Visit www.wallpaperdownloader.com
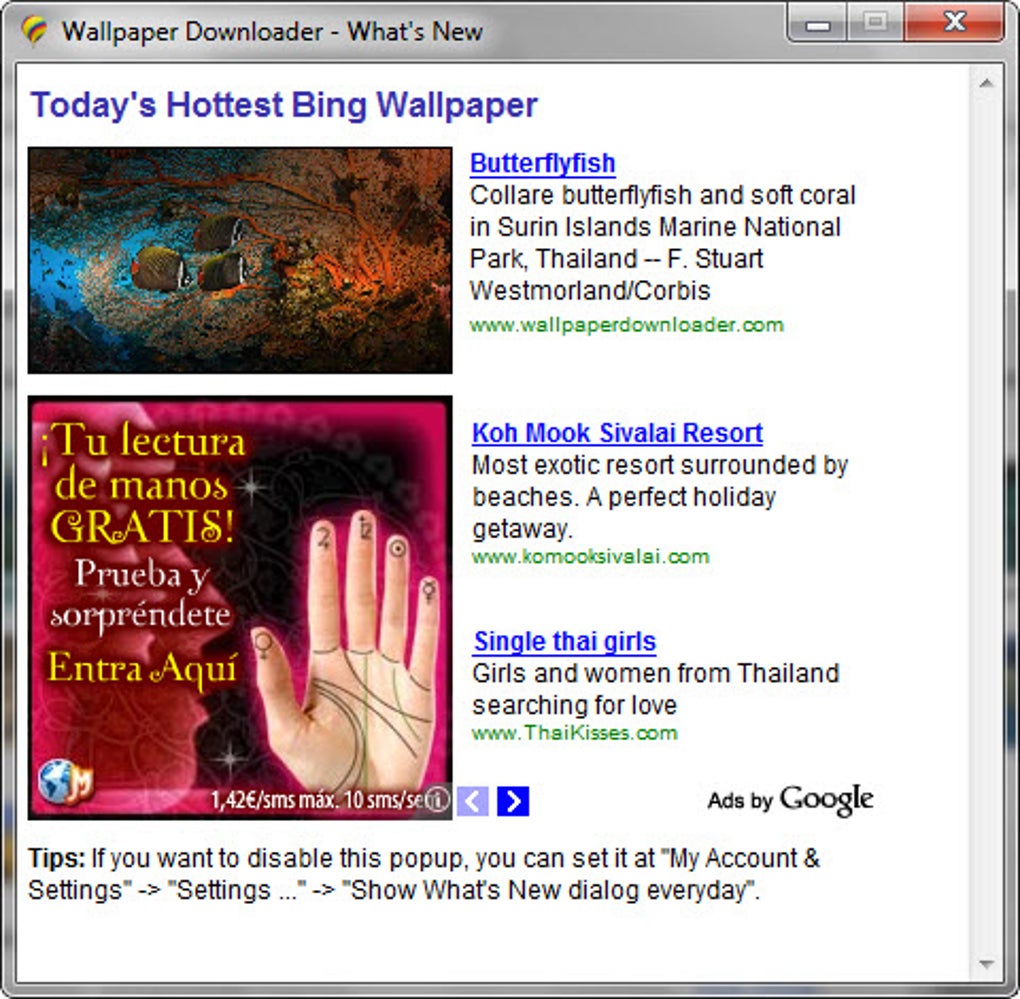 [x=626, y=325]
